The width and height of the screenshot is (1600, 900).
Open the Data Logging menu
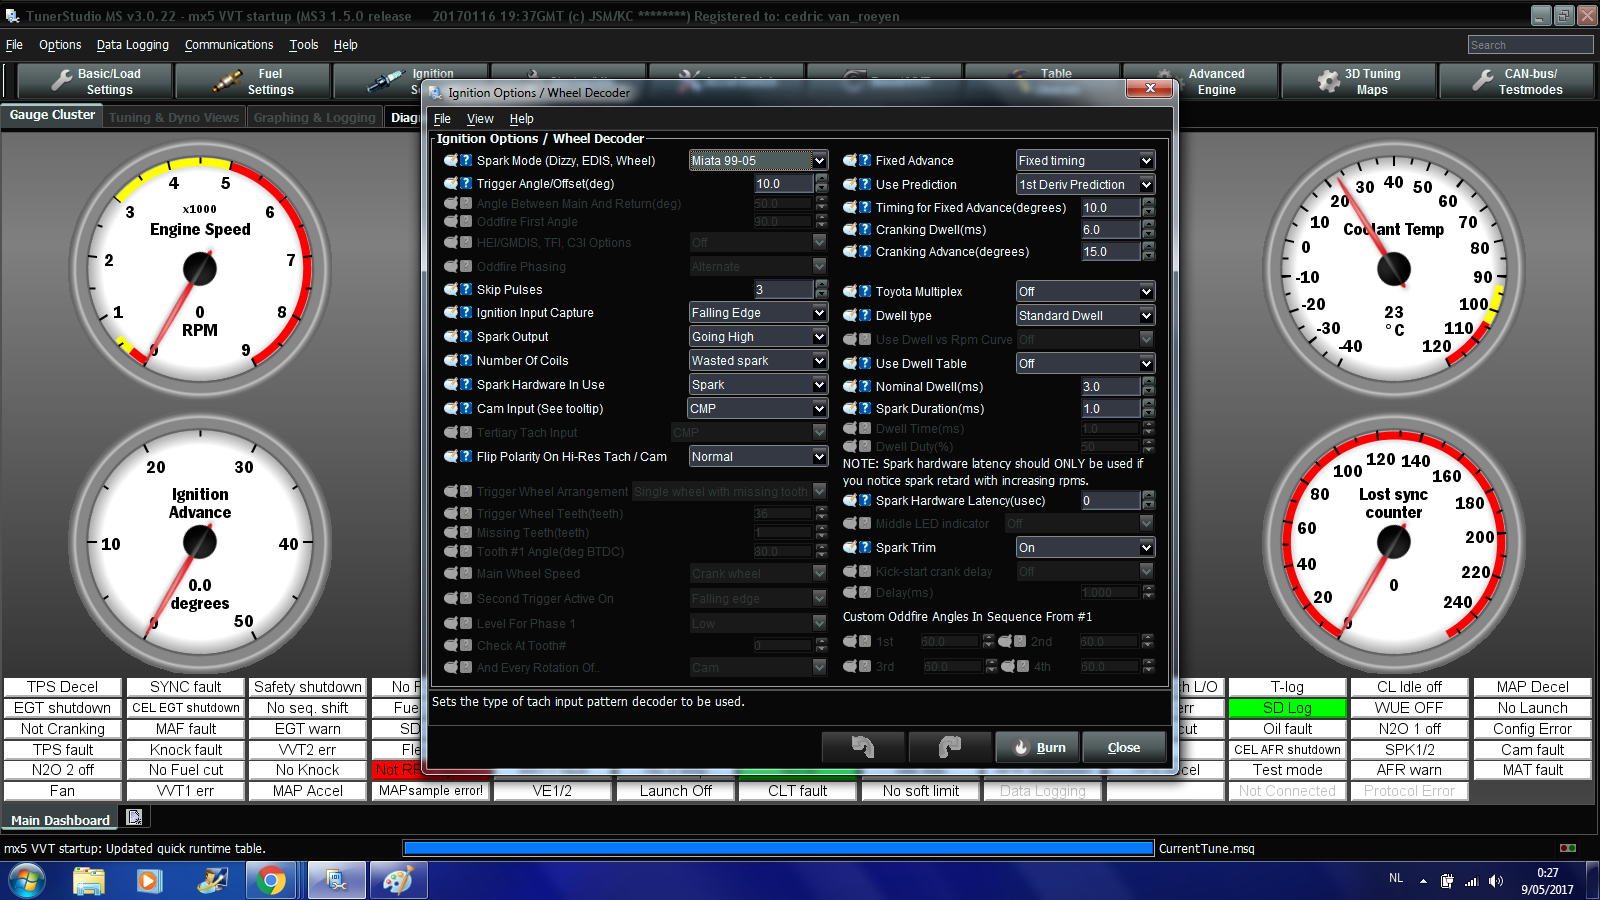click(133, 45)
